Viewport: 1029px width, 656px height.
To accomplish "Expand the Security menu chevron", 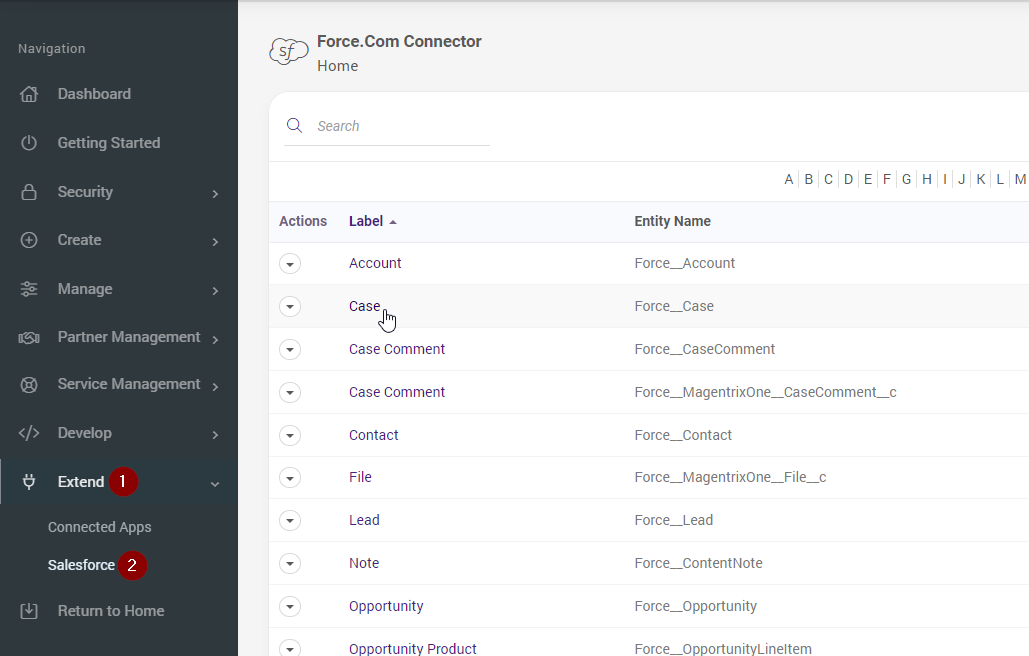I will (215, 194).
